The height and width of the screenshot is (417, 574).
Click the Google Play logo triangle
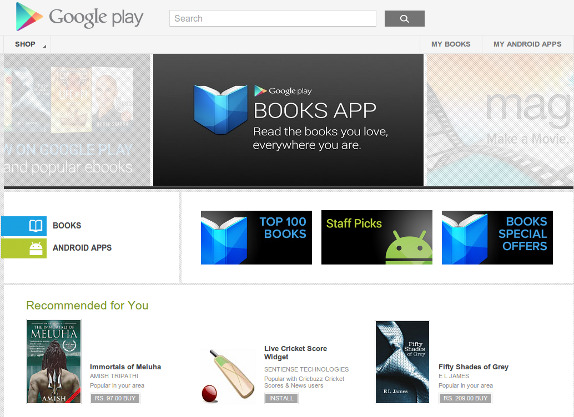coord(29,16)
